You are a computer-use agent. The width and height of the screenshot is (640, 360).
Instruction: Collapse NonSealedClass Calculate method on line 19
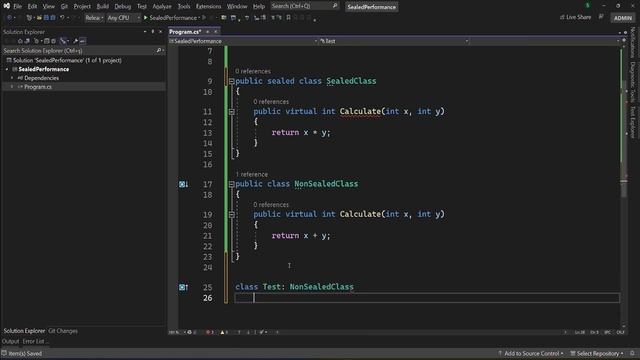pyautogui.click(x=231, y=214)
